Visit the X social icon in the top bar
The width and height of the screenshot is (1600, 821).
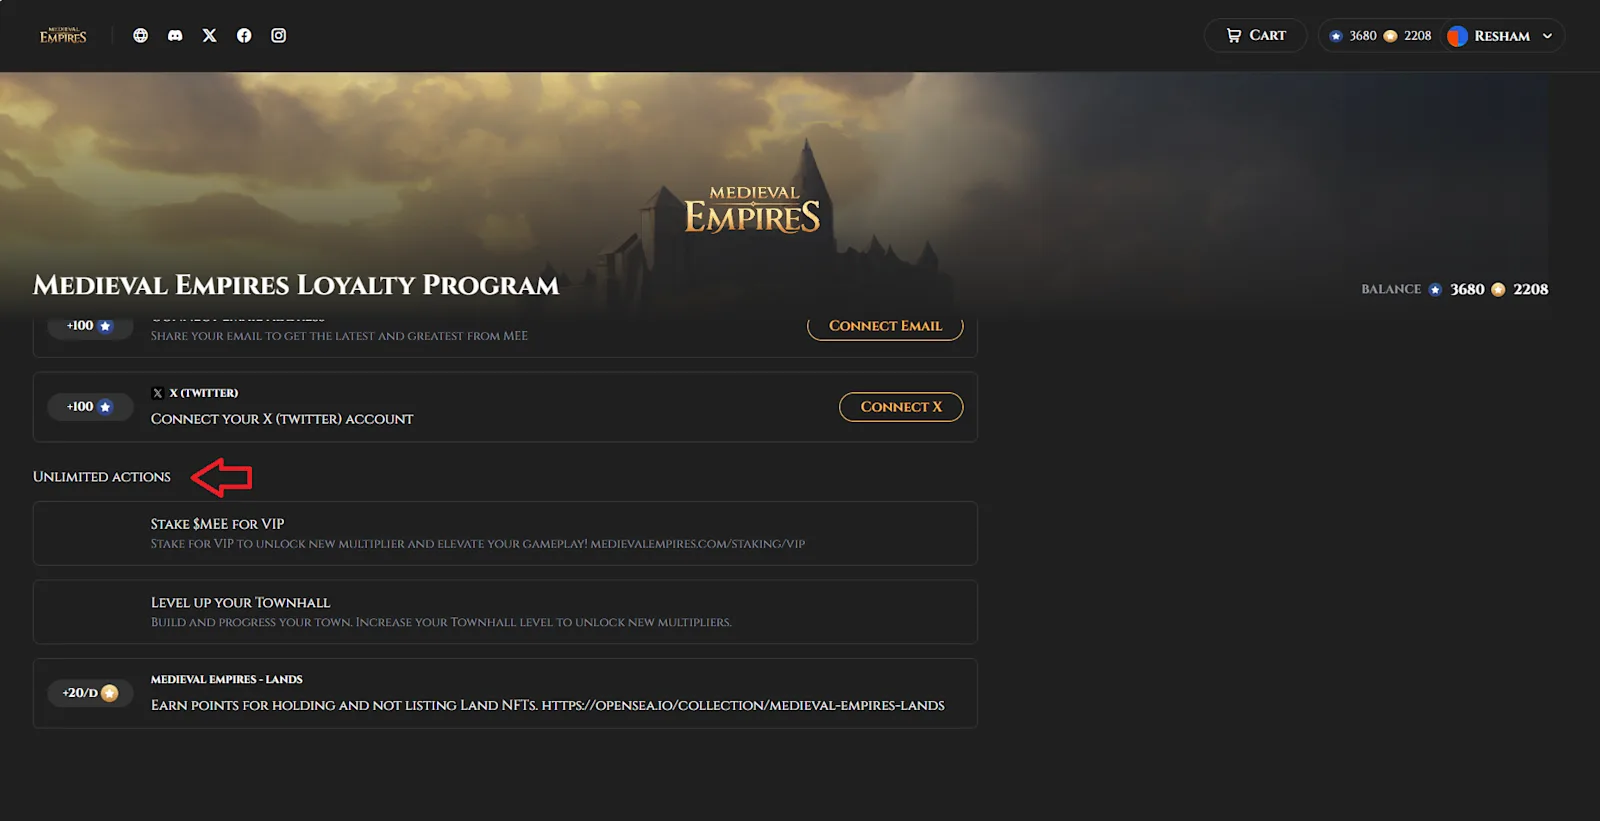coord(209,35)
